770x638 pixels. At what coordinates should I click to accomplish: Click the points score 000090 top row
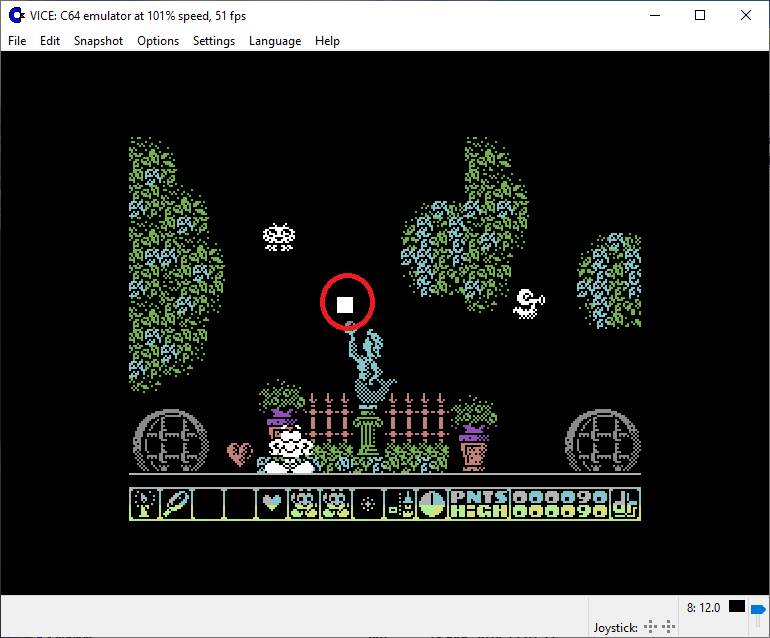(x=559, y=497)
